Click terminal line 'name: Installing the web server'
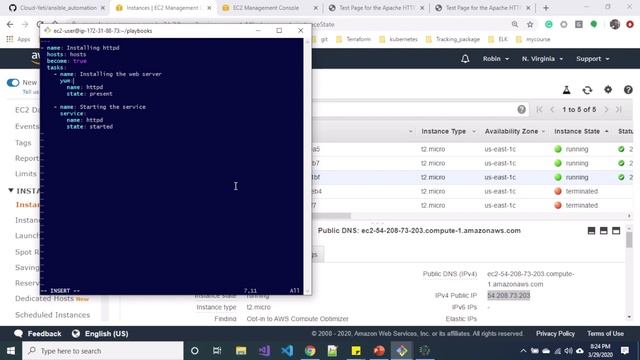 tap(111, 74)
